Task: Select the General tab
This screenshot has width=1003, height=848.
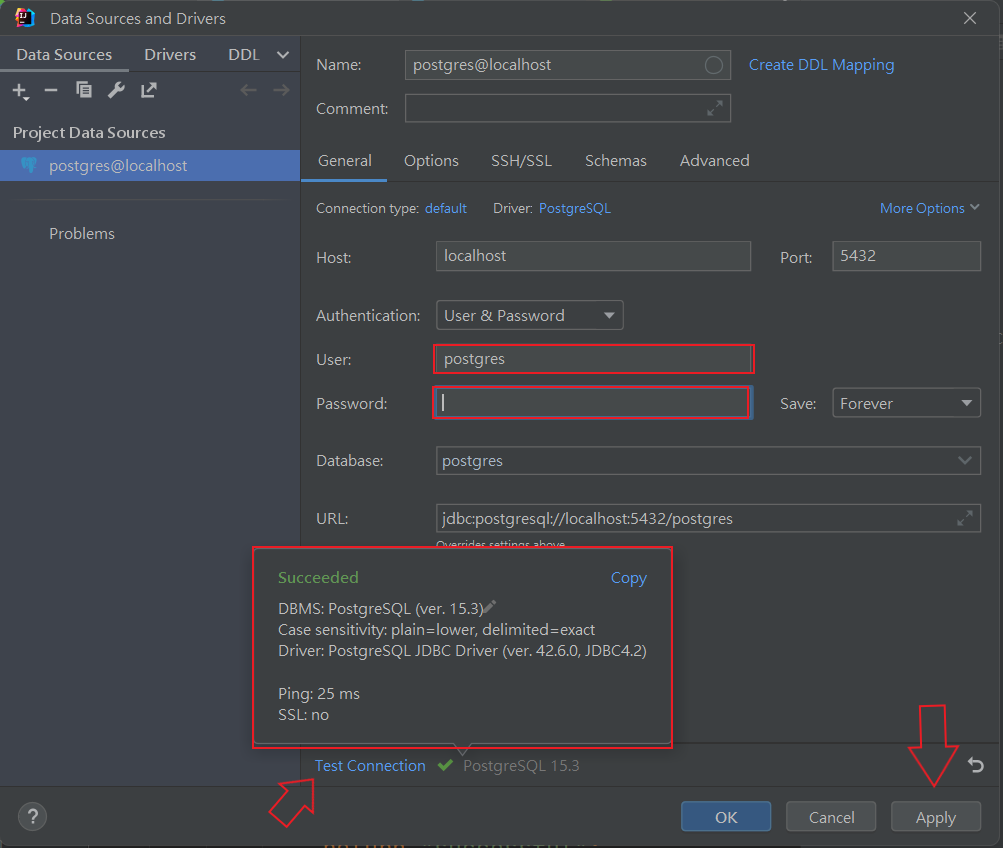Action: [345, 161]
